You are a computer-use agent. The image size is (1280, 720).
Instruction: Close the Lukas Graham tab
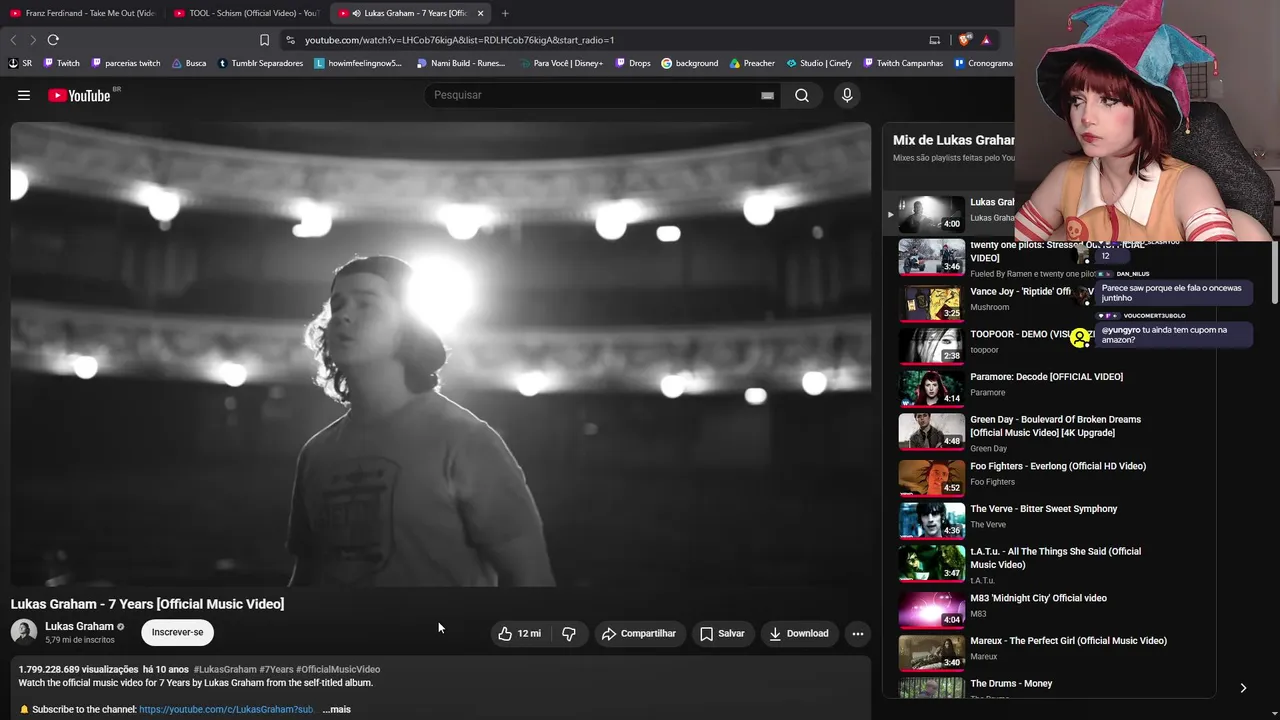pyautogui.click(x=480, y=13)
